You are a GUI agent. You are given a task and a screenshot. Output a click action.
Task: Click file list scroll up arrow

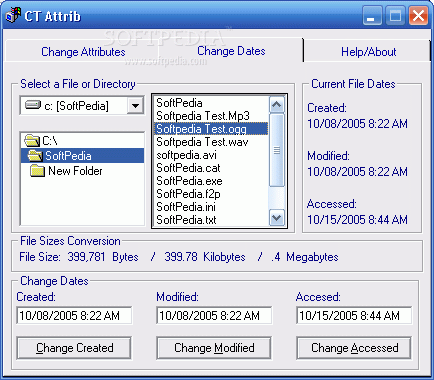click(277, 105)
